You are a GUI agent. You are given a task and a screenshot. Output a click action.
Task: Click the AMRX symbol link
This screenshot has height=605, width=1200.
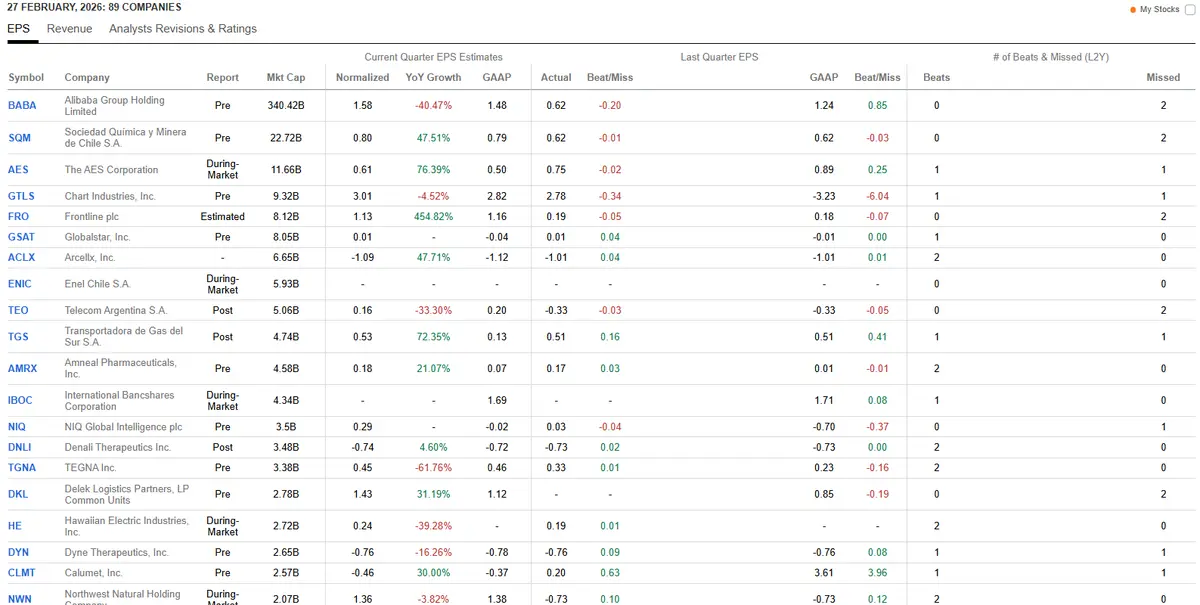pyautogui.click(x=22, y=368)
